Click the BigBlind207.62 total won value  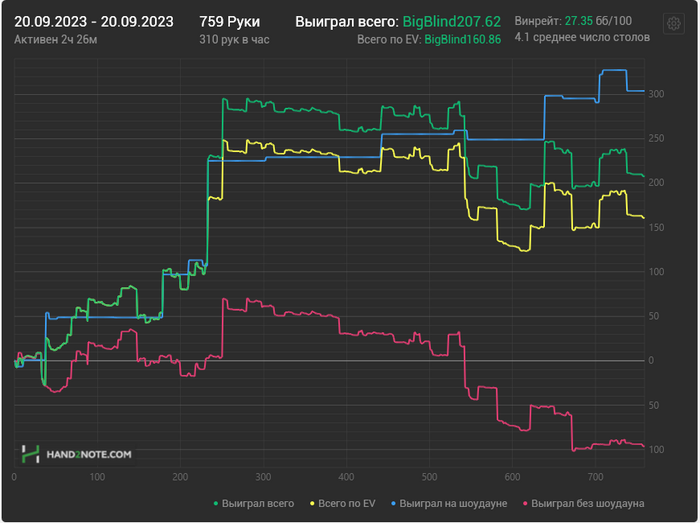point(452,21)
